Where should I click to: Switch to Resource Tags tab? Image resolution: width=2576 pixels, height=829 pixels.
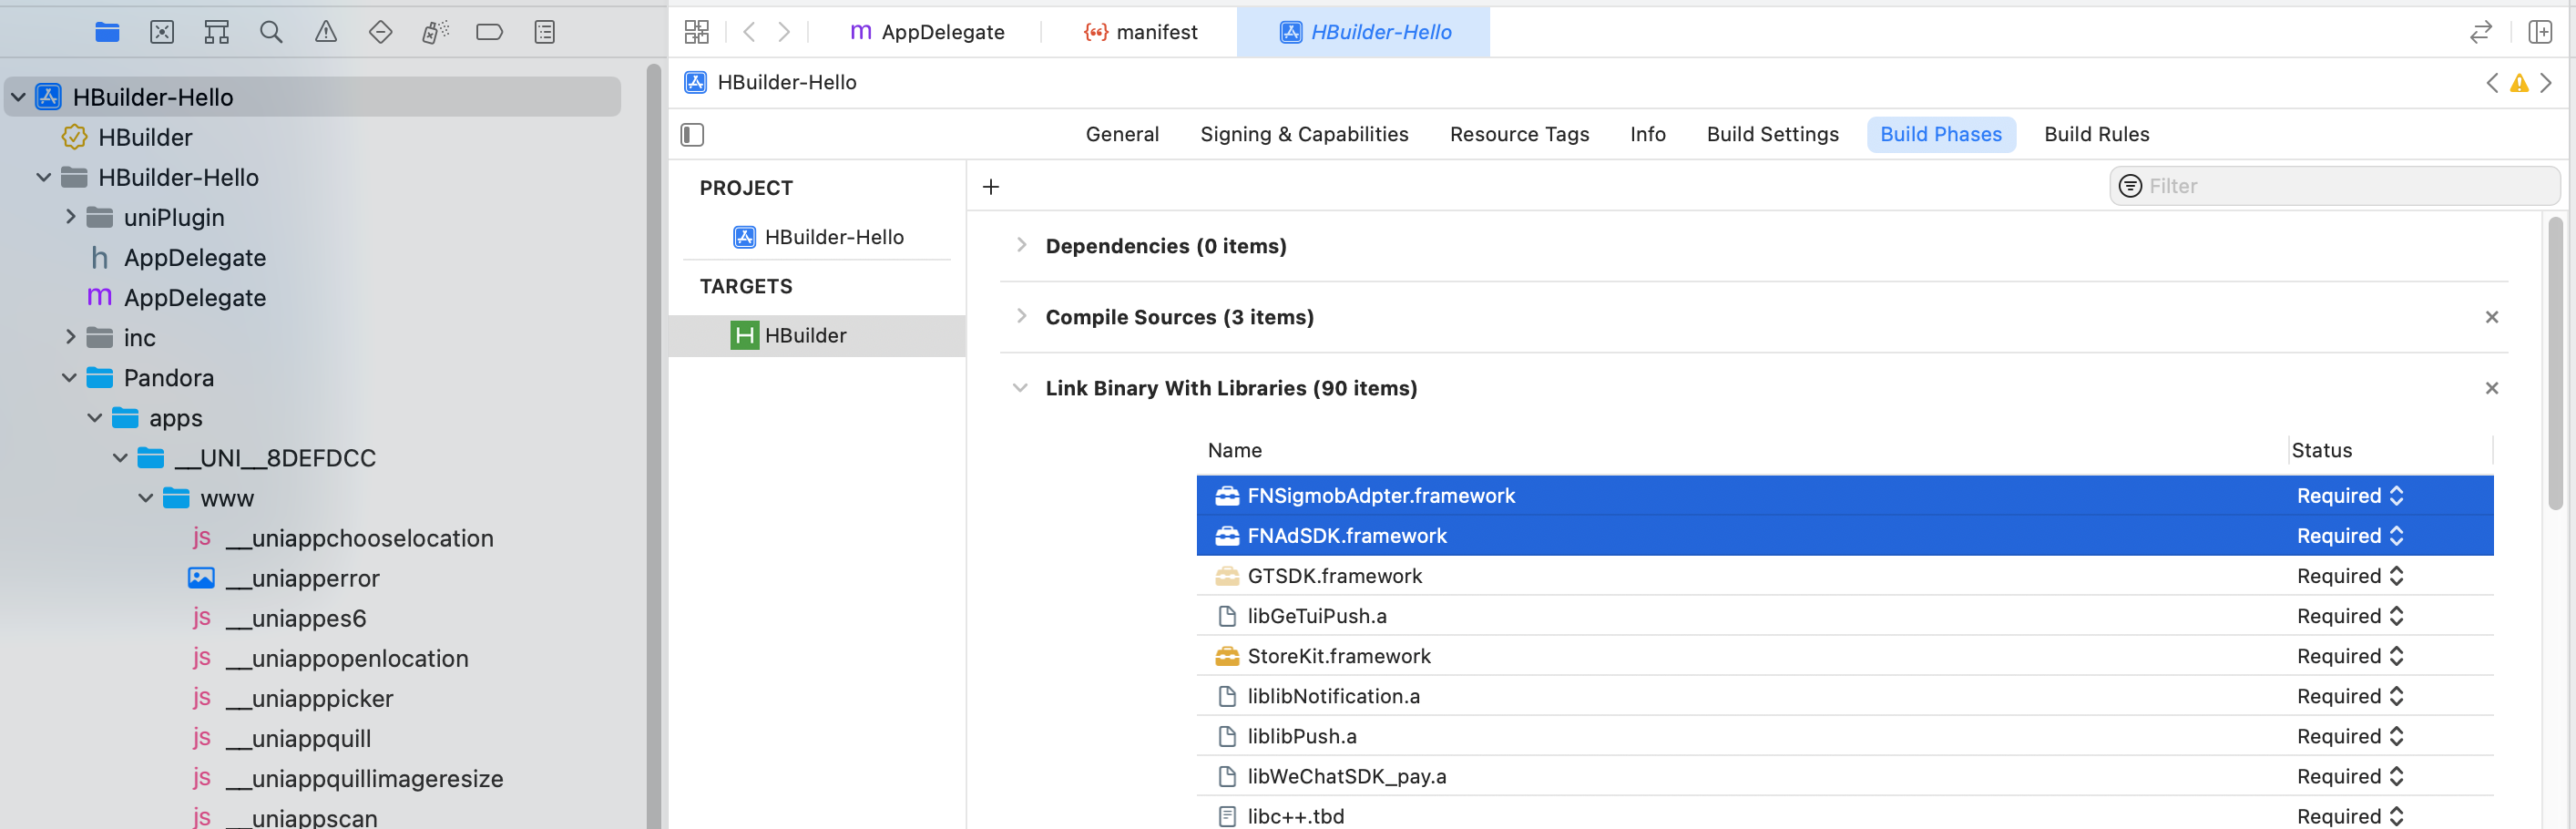point(1519,134)
